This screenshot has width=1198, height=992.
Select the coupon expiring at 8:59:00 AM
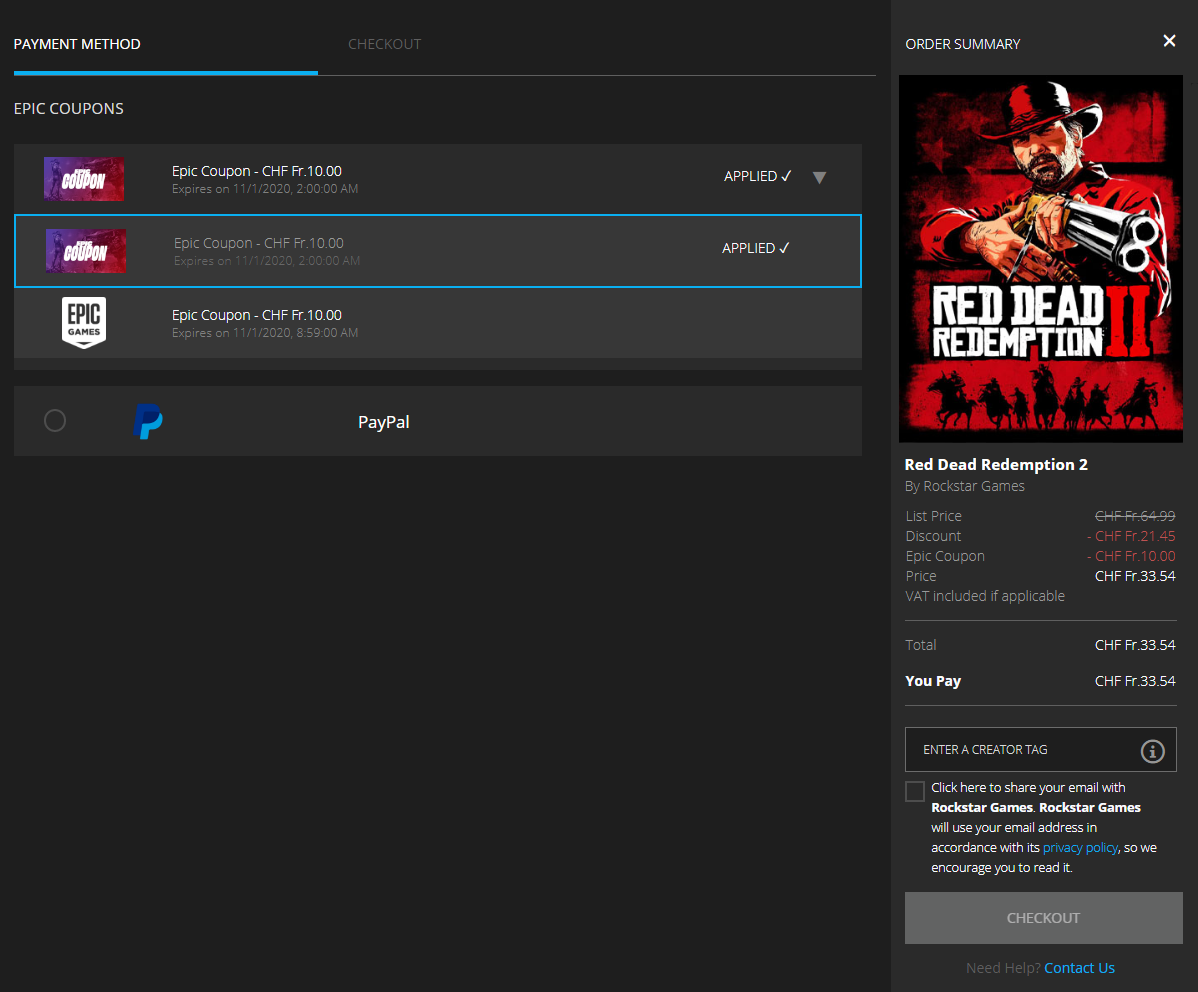438,323
